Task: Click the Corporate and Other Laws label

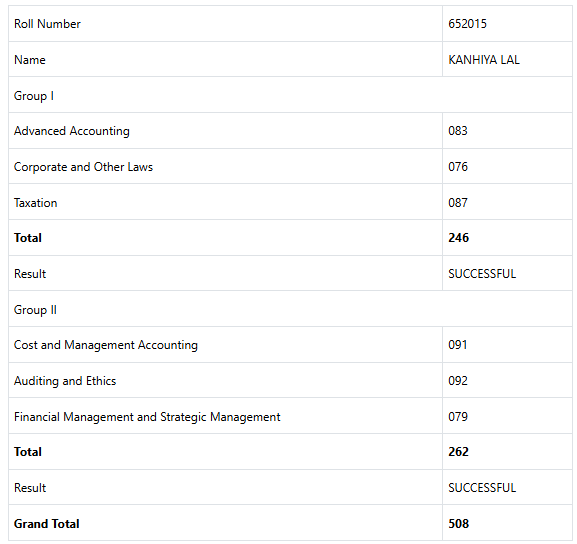Action: [83, 167]
